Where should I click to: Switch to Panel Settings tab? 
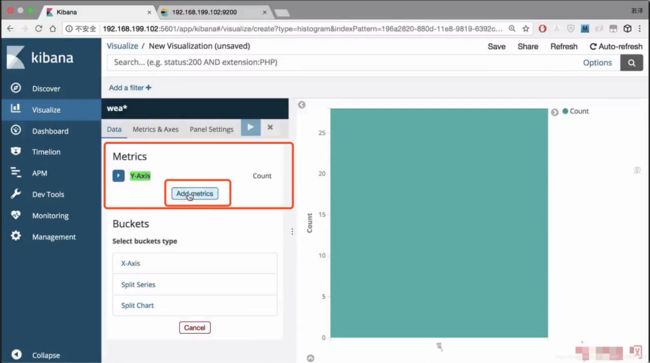click(x=211, y=129)
